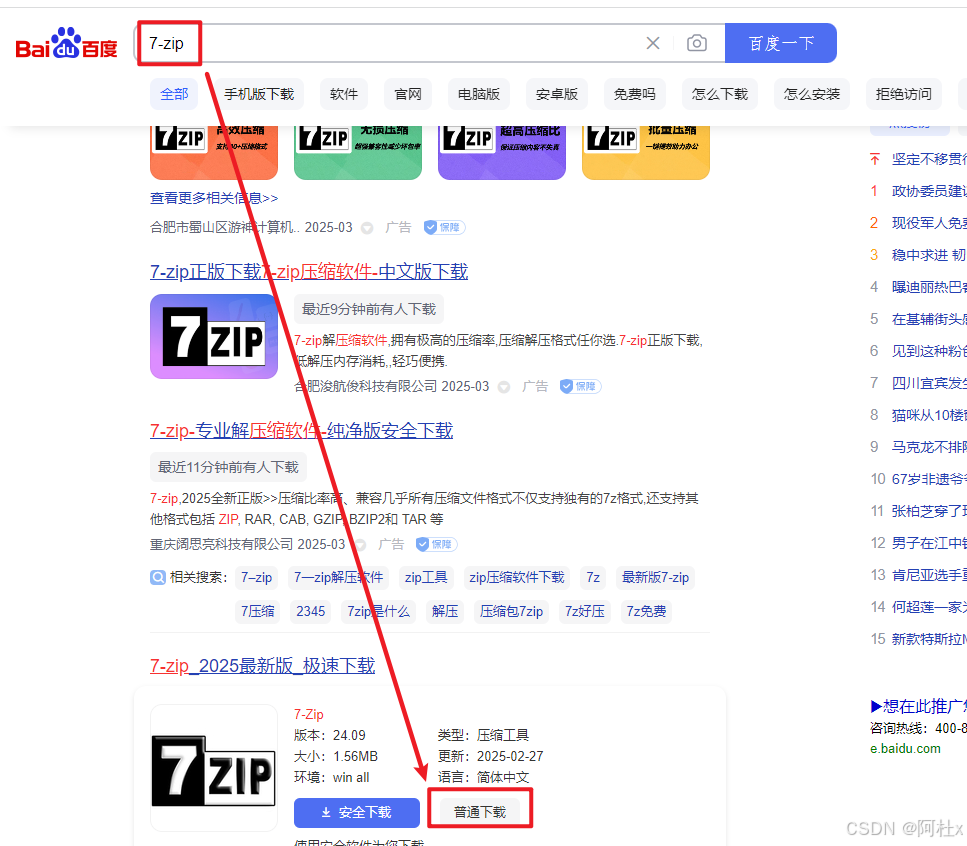Select the 安卓版 filter tab
Screen dimensions: 967x846
(x=557, y=94)
